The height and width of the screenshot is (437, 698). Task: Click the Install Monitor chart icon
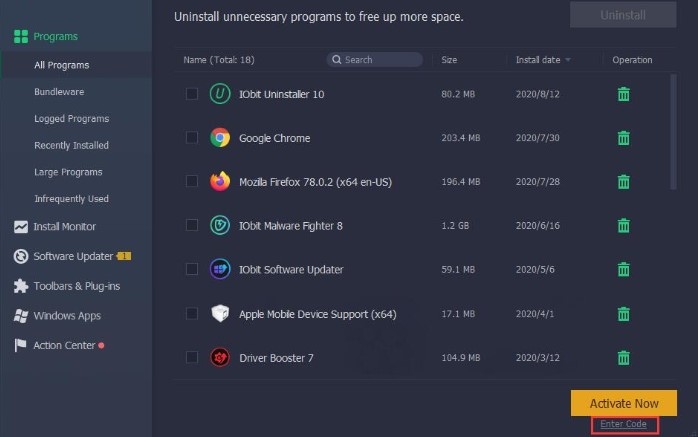pyautogui.click(x=20, y=227)
